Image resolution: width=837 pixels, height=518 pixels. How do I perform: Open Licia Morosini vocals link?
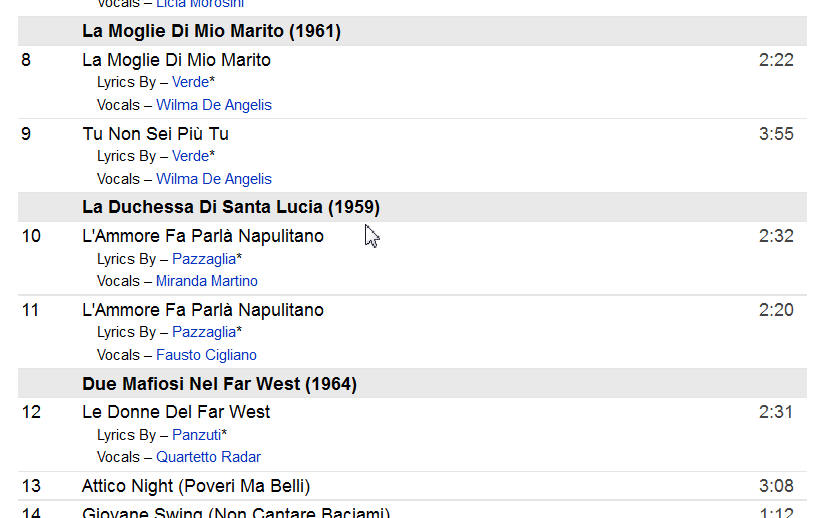click(x=200, y=4)
